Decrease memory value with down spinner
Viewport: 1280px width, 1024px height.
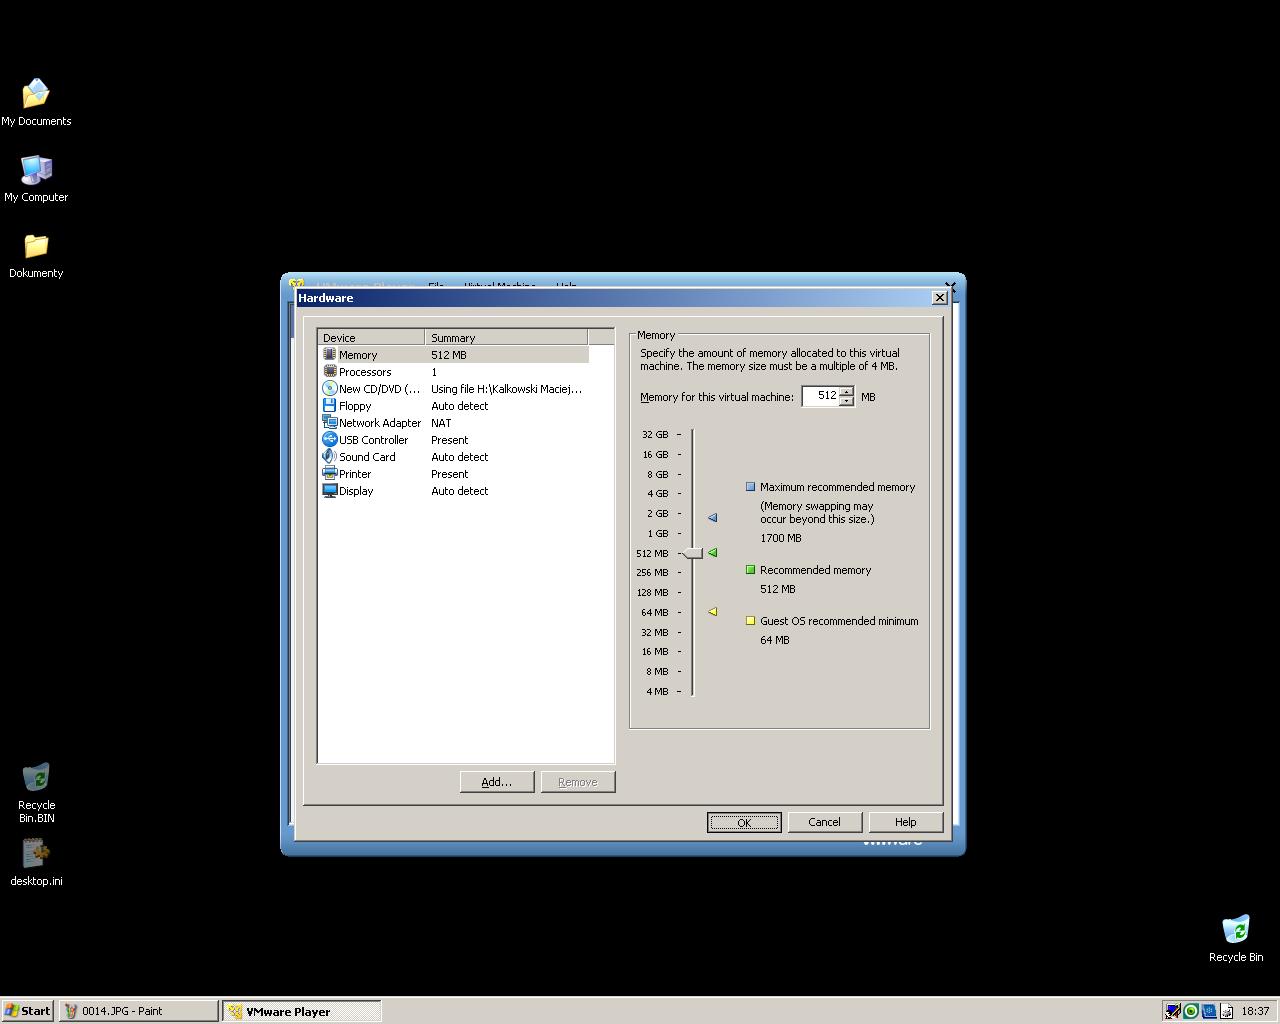point(847,401)
